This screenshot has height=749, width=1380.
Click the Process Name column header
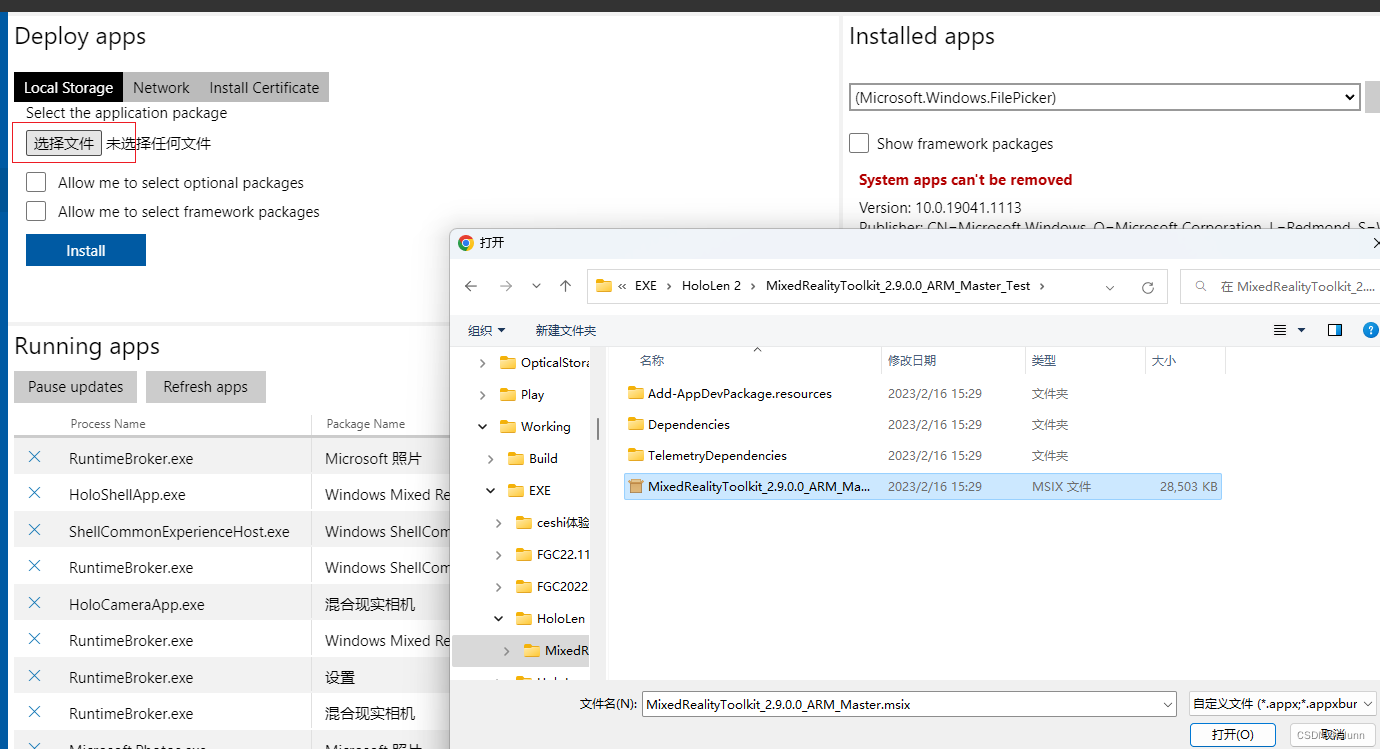tap(108, 424)
